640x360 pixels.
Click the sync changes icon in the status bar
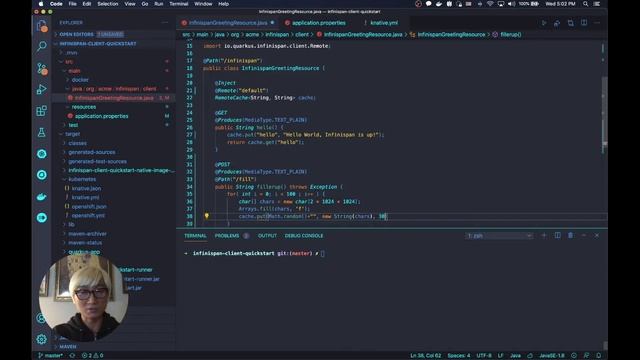tap(72, 356)
